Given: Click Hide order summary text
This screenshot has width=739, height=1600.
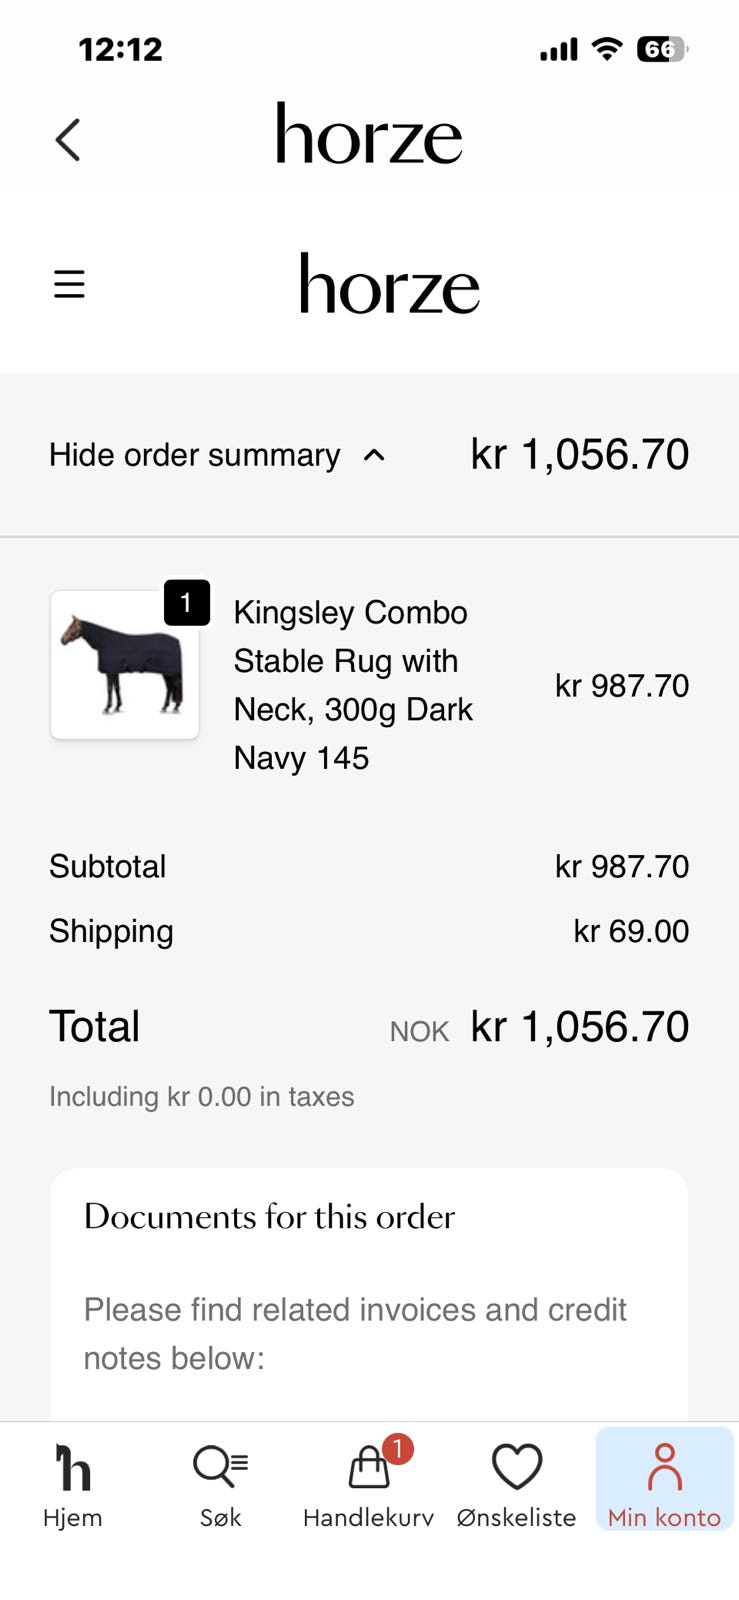Looking at the screenshot, I should [x=195, y=455].
